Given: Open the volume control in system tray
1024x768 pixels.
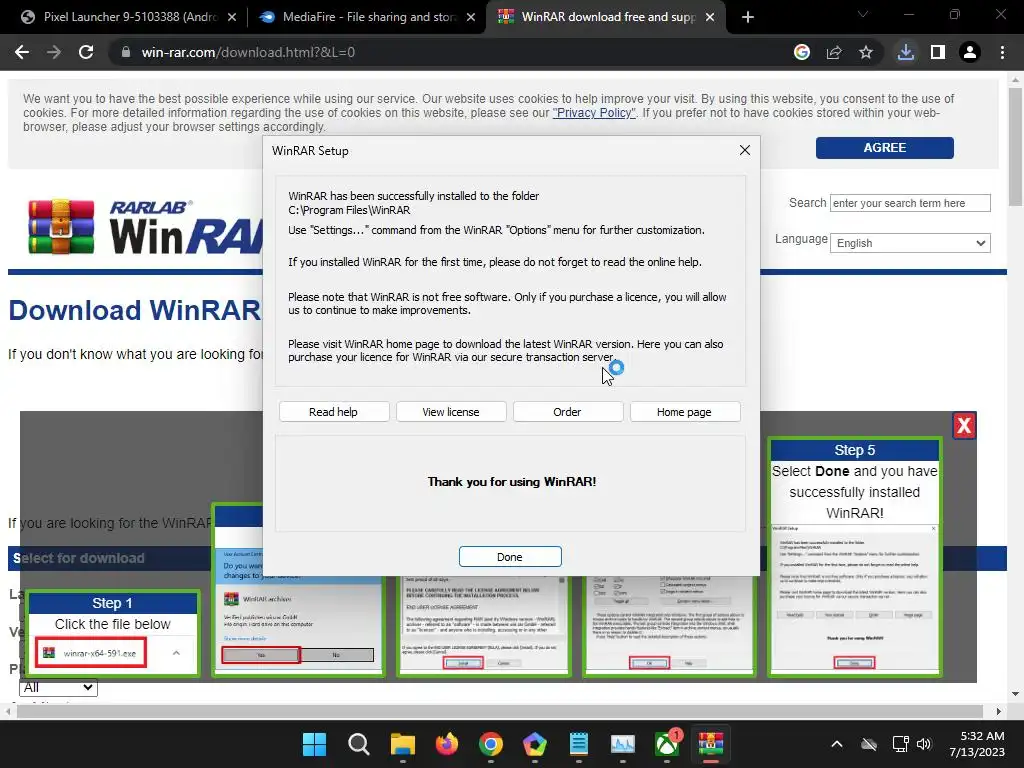Looking at the screenshot, I should (923, 744).
